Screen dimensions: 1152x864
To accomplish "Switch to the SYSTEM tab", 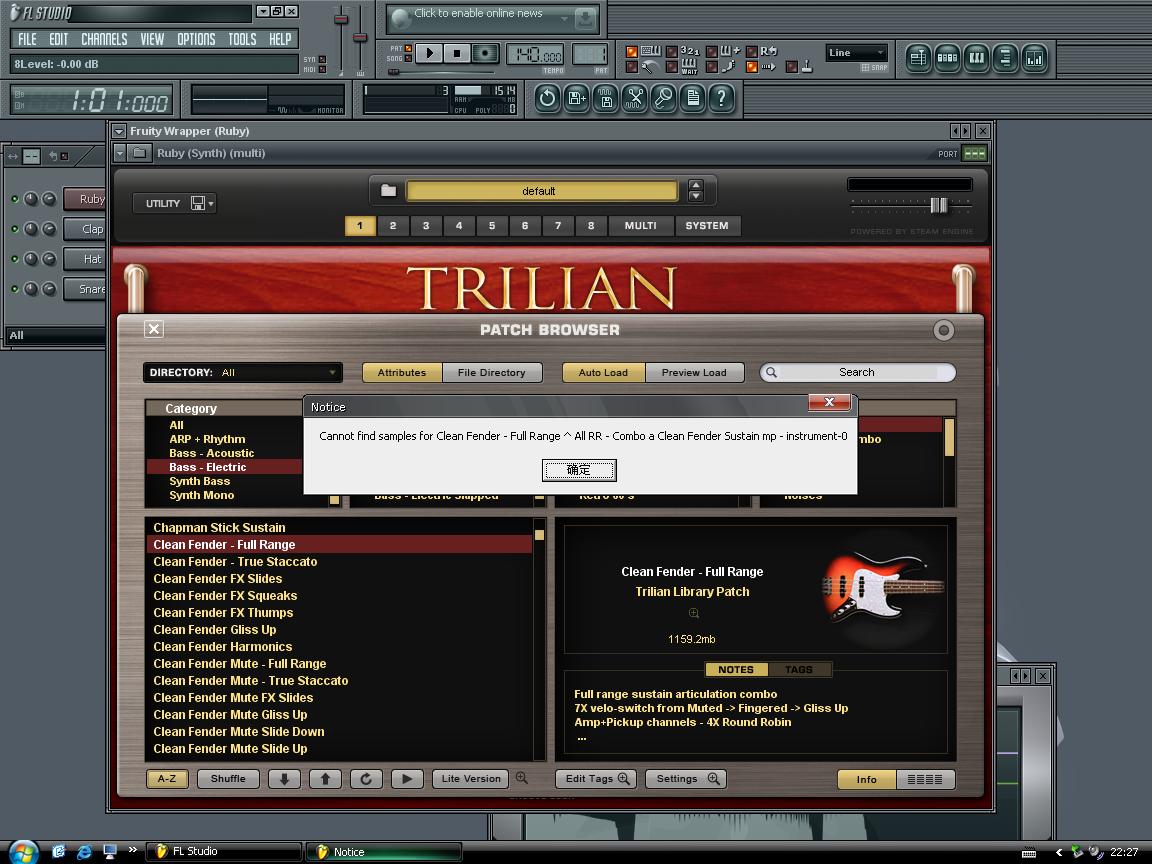I will [707, 226].
